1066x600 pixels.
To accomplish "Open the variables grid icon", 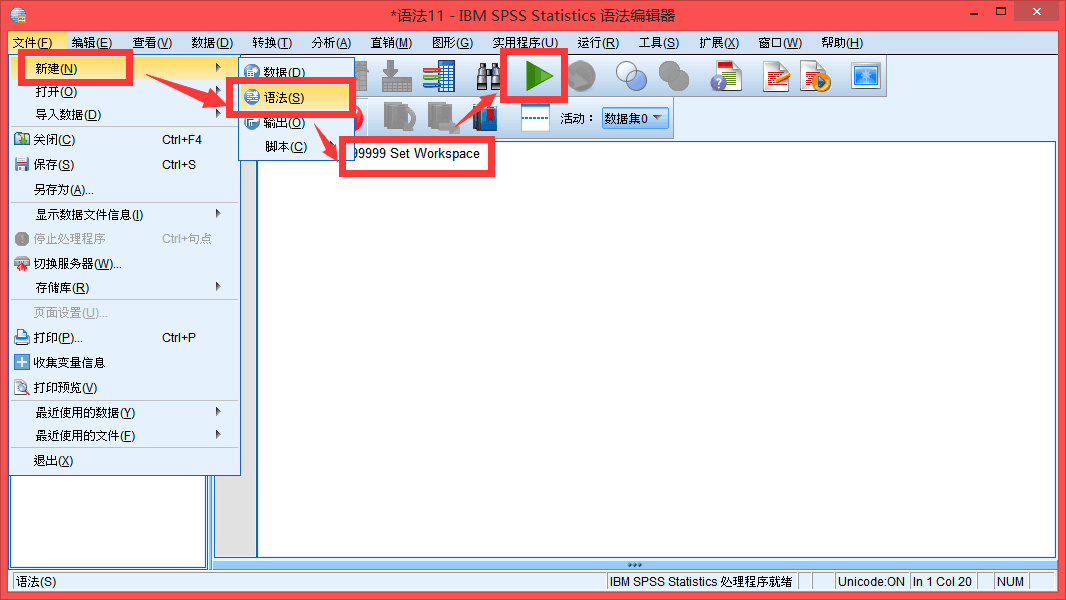I will [439, 76].
